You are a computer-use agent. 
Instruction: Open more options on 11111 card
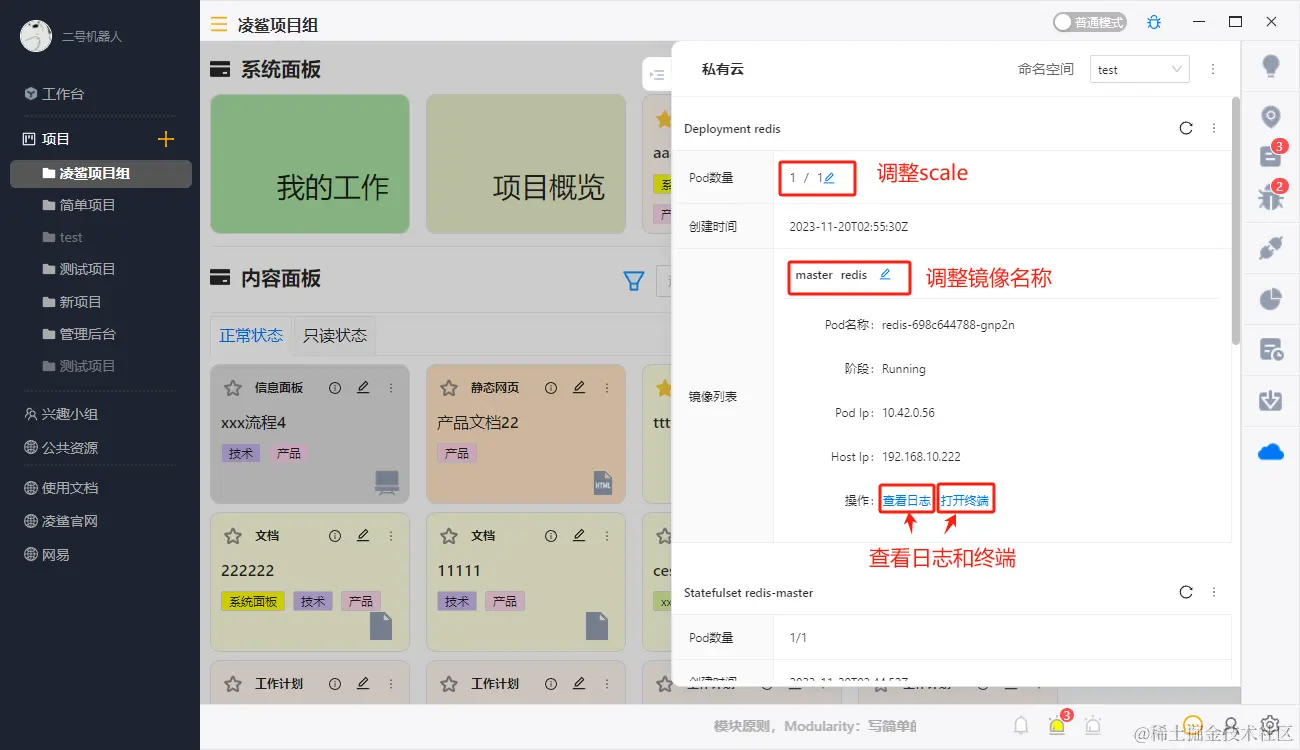coord(607,536)
